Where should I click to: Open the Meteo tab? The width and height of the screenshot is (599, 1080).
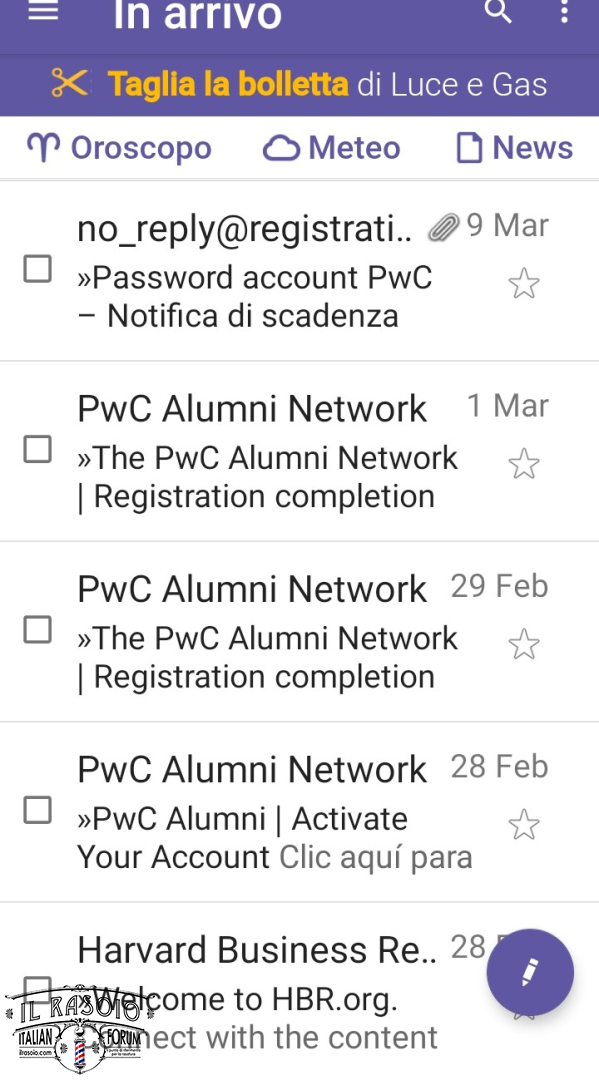pos(332,148)
